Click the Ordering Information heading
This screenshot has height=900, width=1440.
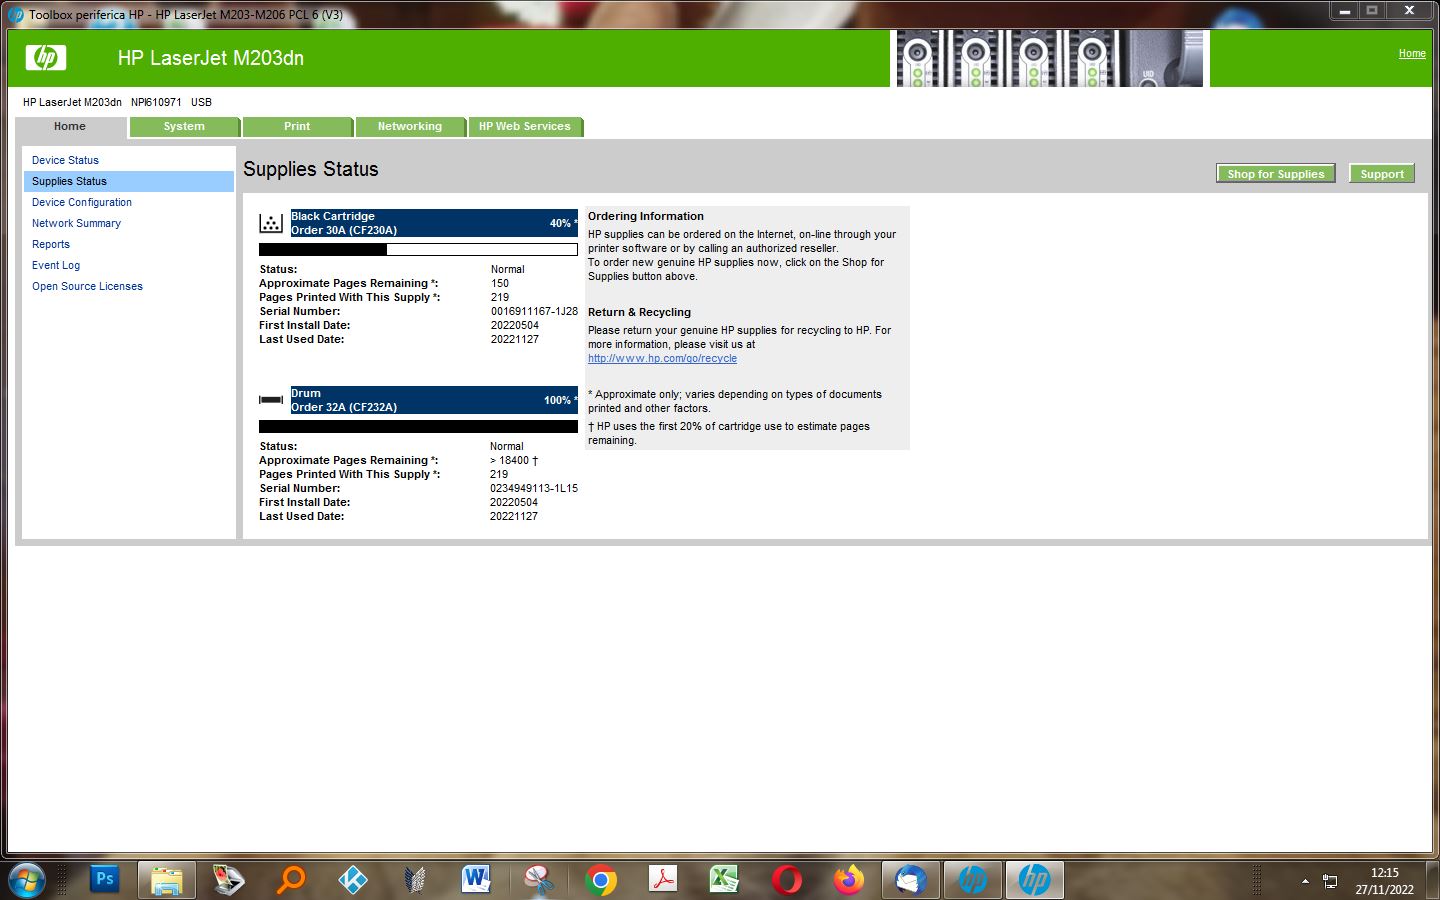[x=646, y=216]
